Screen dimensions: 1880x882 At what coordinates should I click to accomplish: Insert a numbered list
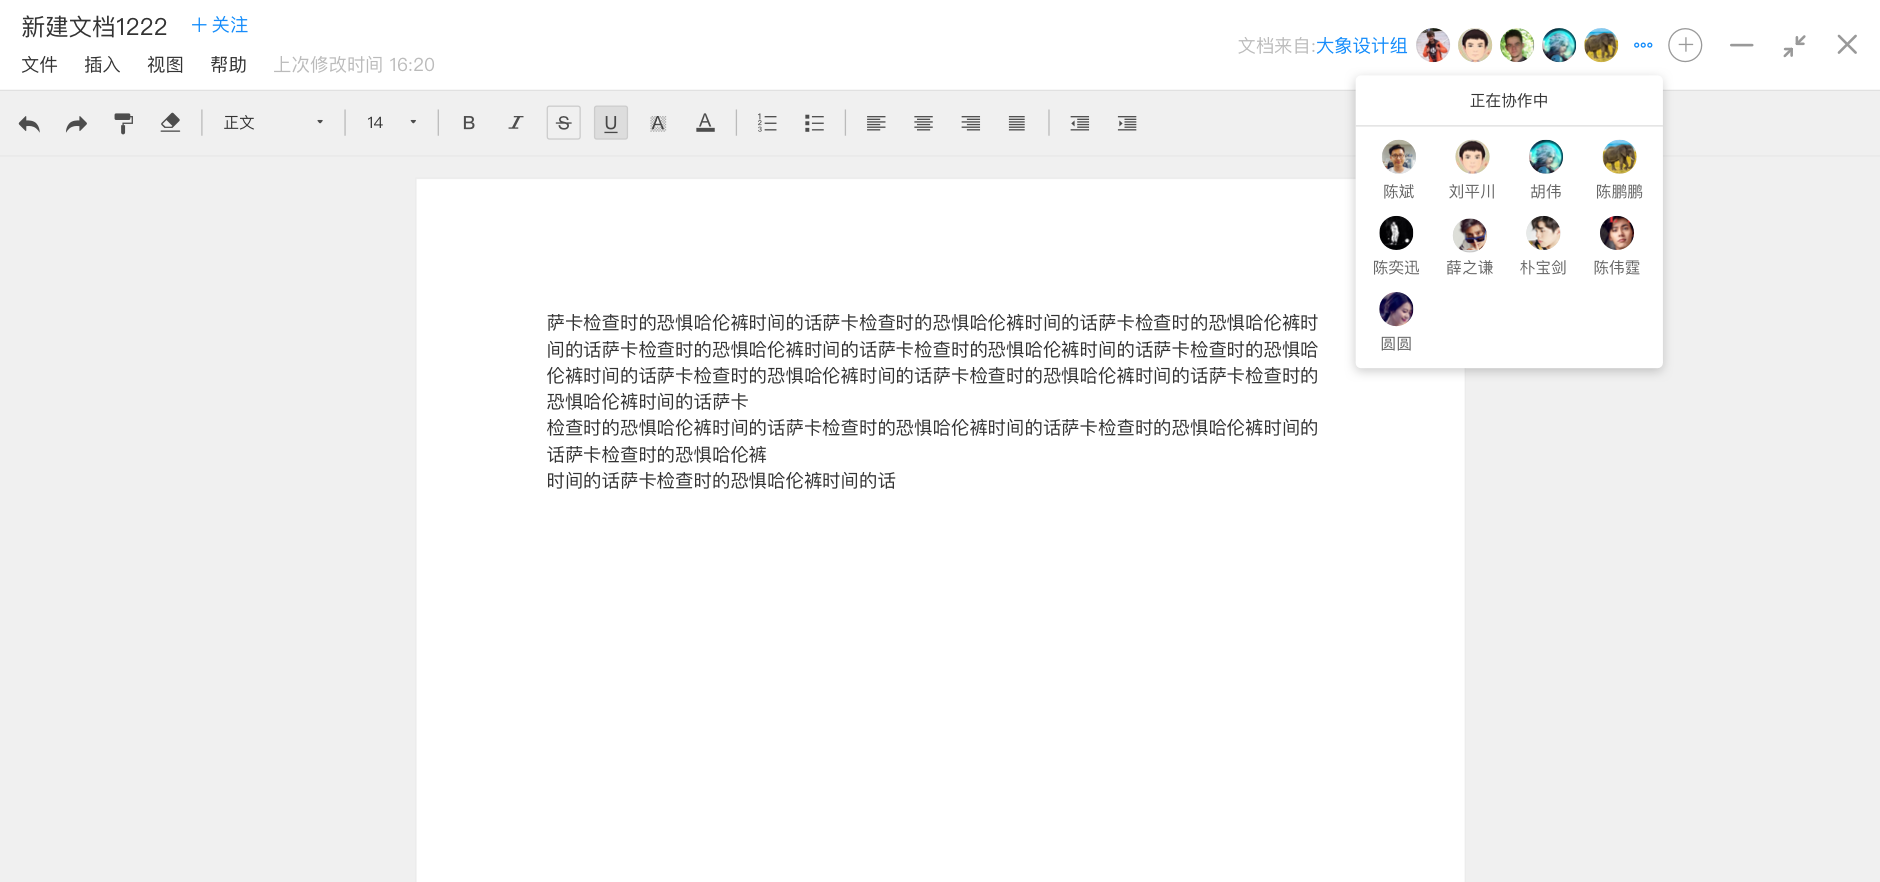[x=767, y=123]
